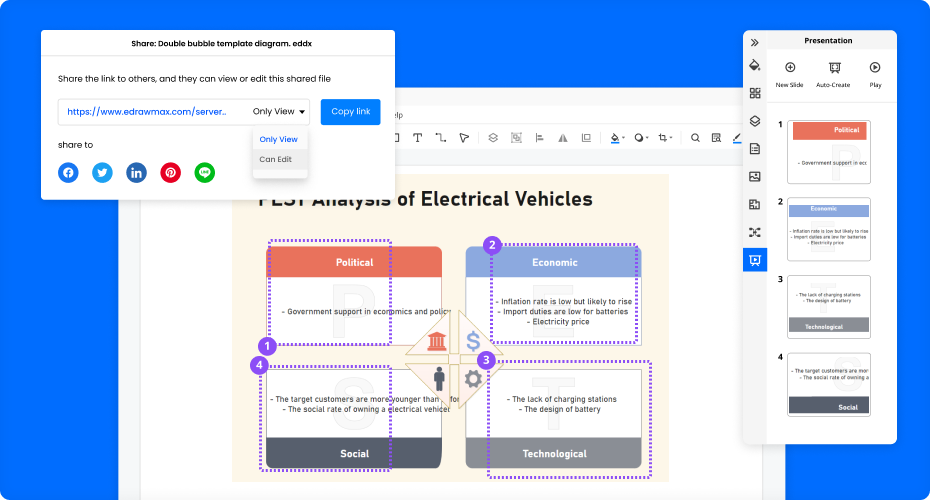
Task: Collapse the right panel with double chevron
Action: point(755,42)
